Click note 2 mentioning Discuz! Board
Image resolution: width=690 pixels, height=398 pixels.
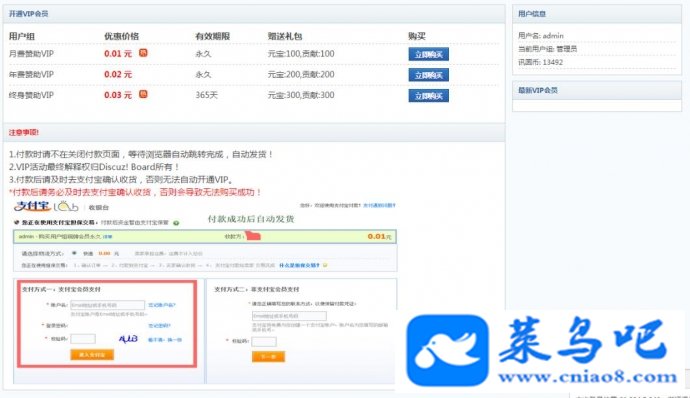[94, 167]
